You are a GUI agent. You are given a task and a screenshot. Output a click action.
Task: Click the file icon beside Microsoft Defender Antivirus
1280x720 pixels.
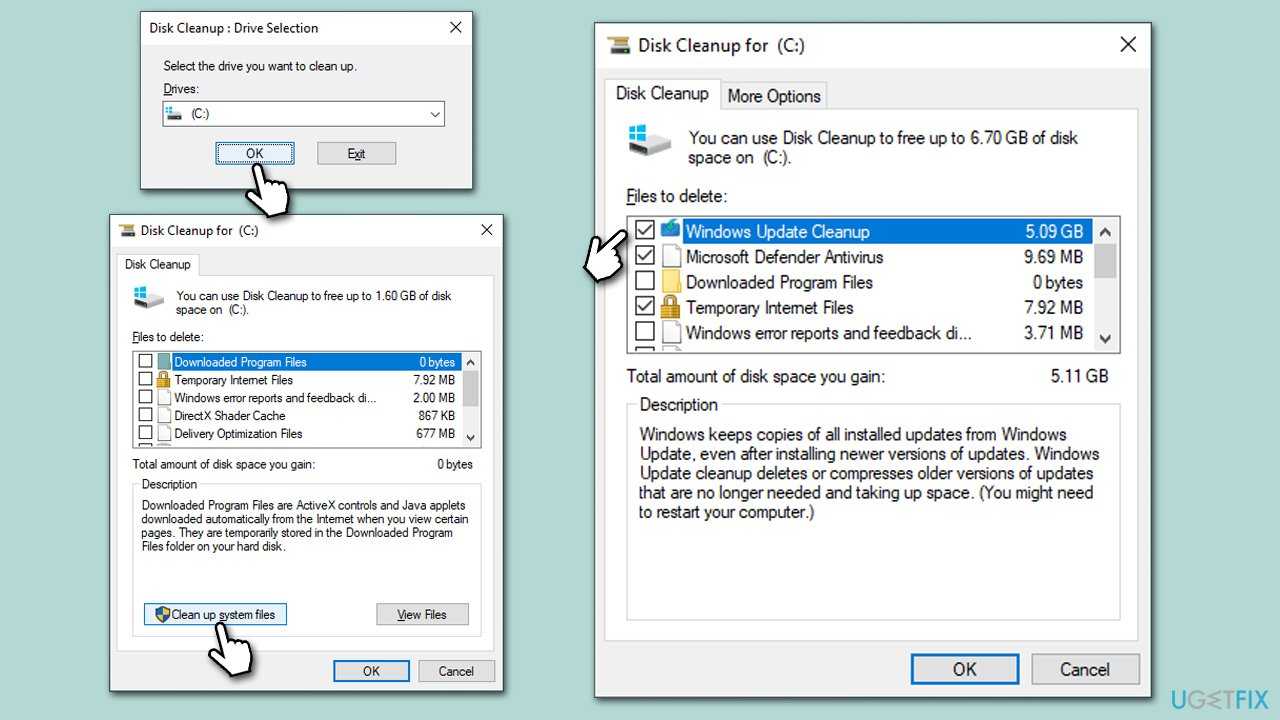tap(670, 257)
